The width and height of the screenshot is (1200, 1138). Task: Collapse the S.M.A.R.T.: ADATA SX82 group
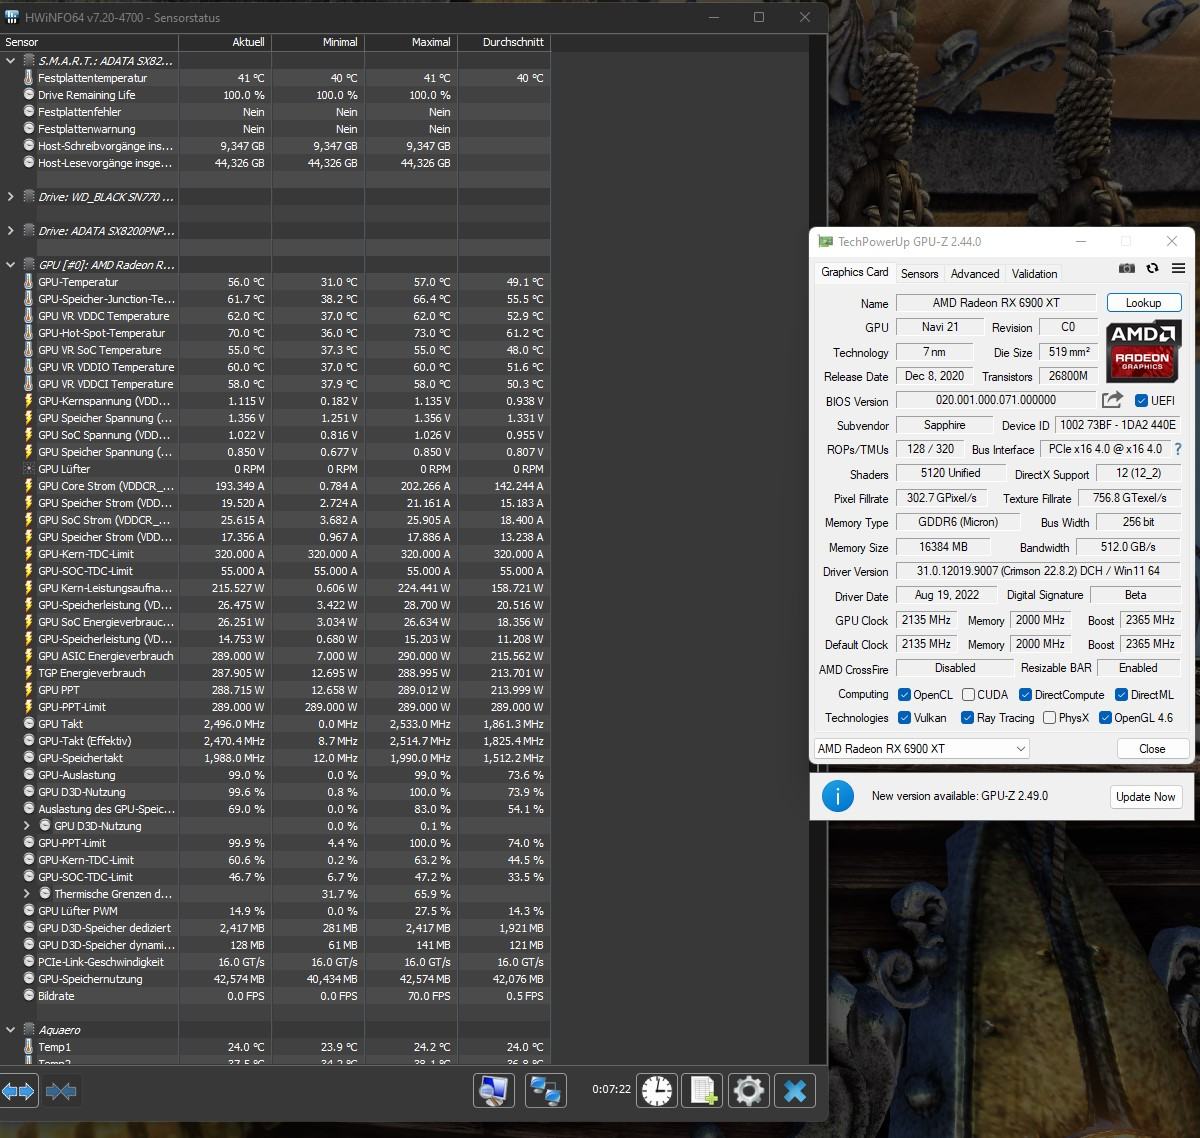point(11,61)
